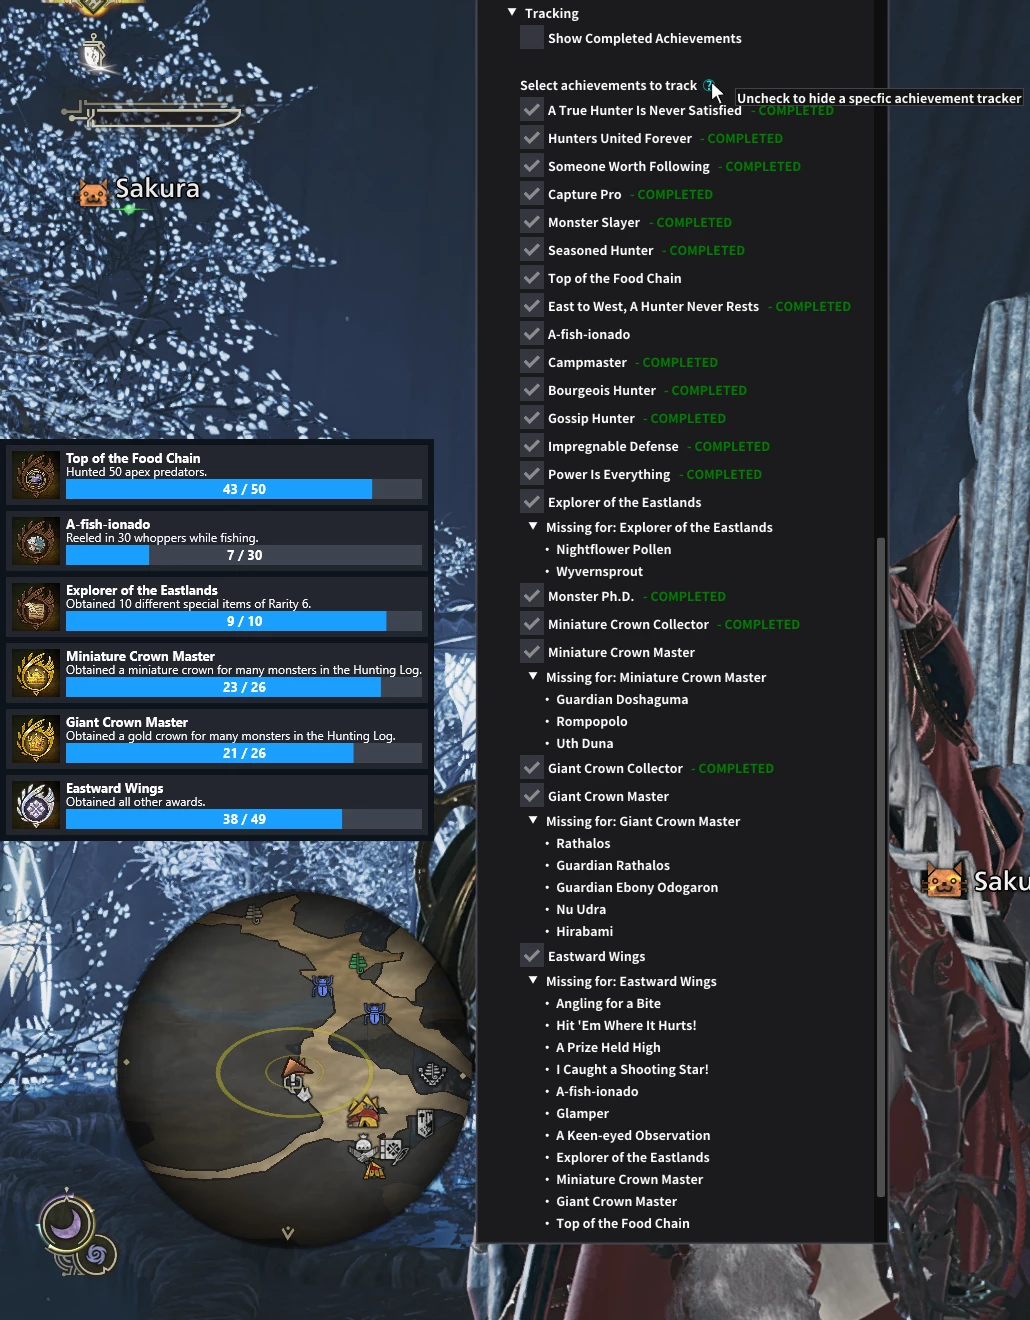Image resolution: width=1030 pixels, height=1320 pixels.
Task: Collapse Missing for: Miniature Crown Master
Action: pyautogui.click(x=533, y=677)
